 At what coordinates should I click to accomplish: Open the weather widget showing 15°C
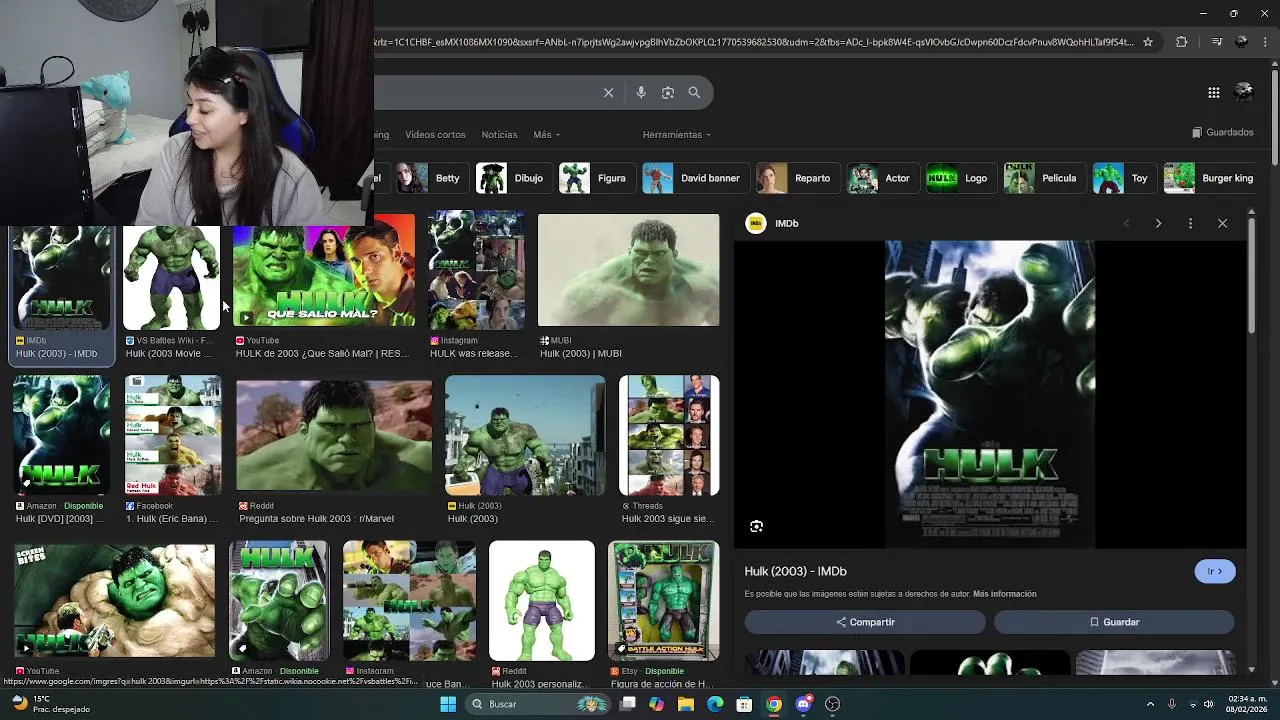pyautogui.click(x=50, y=704)
